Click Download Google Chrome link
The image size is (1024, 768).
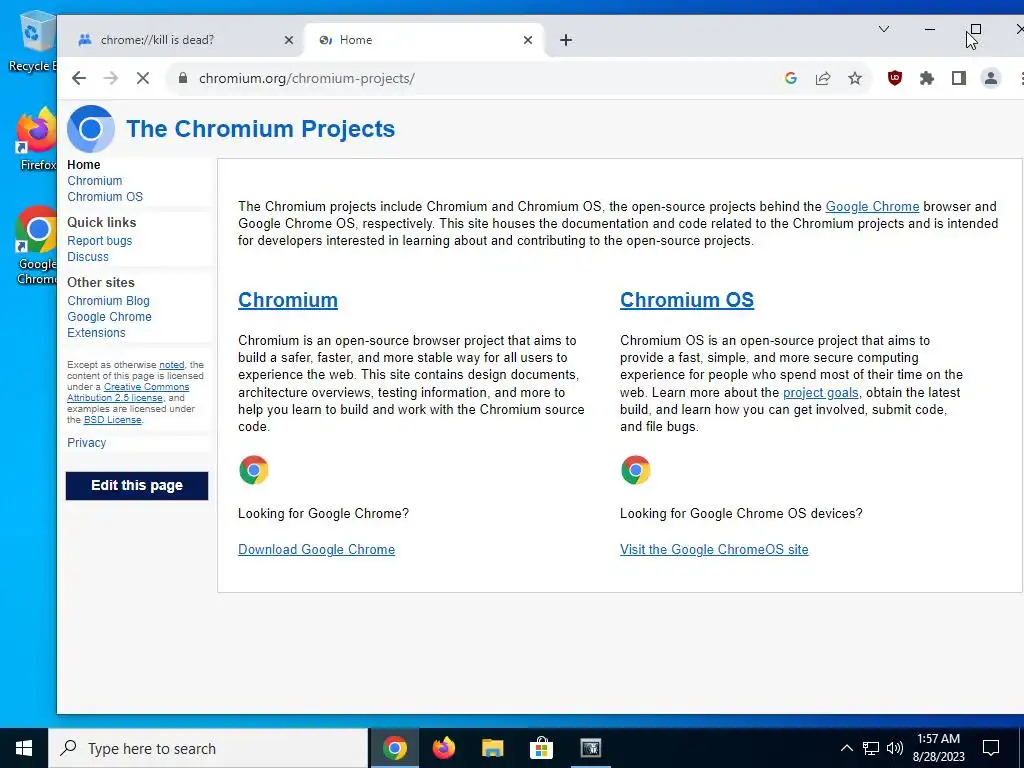click(317, 549)
